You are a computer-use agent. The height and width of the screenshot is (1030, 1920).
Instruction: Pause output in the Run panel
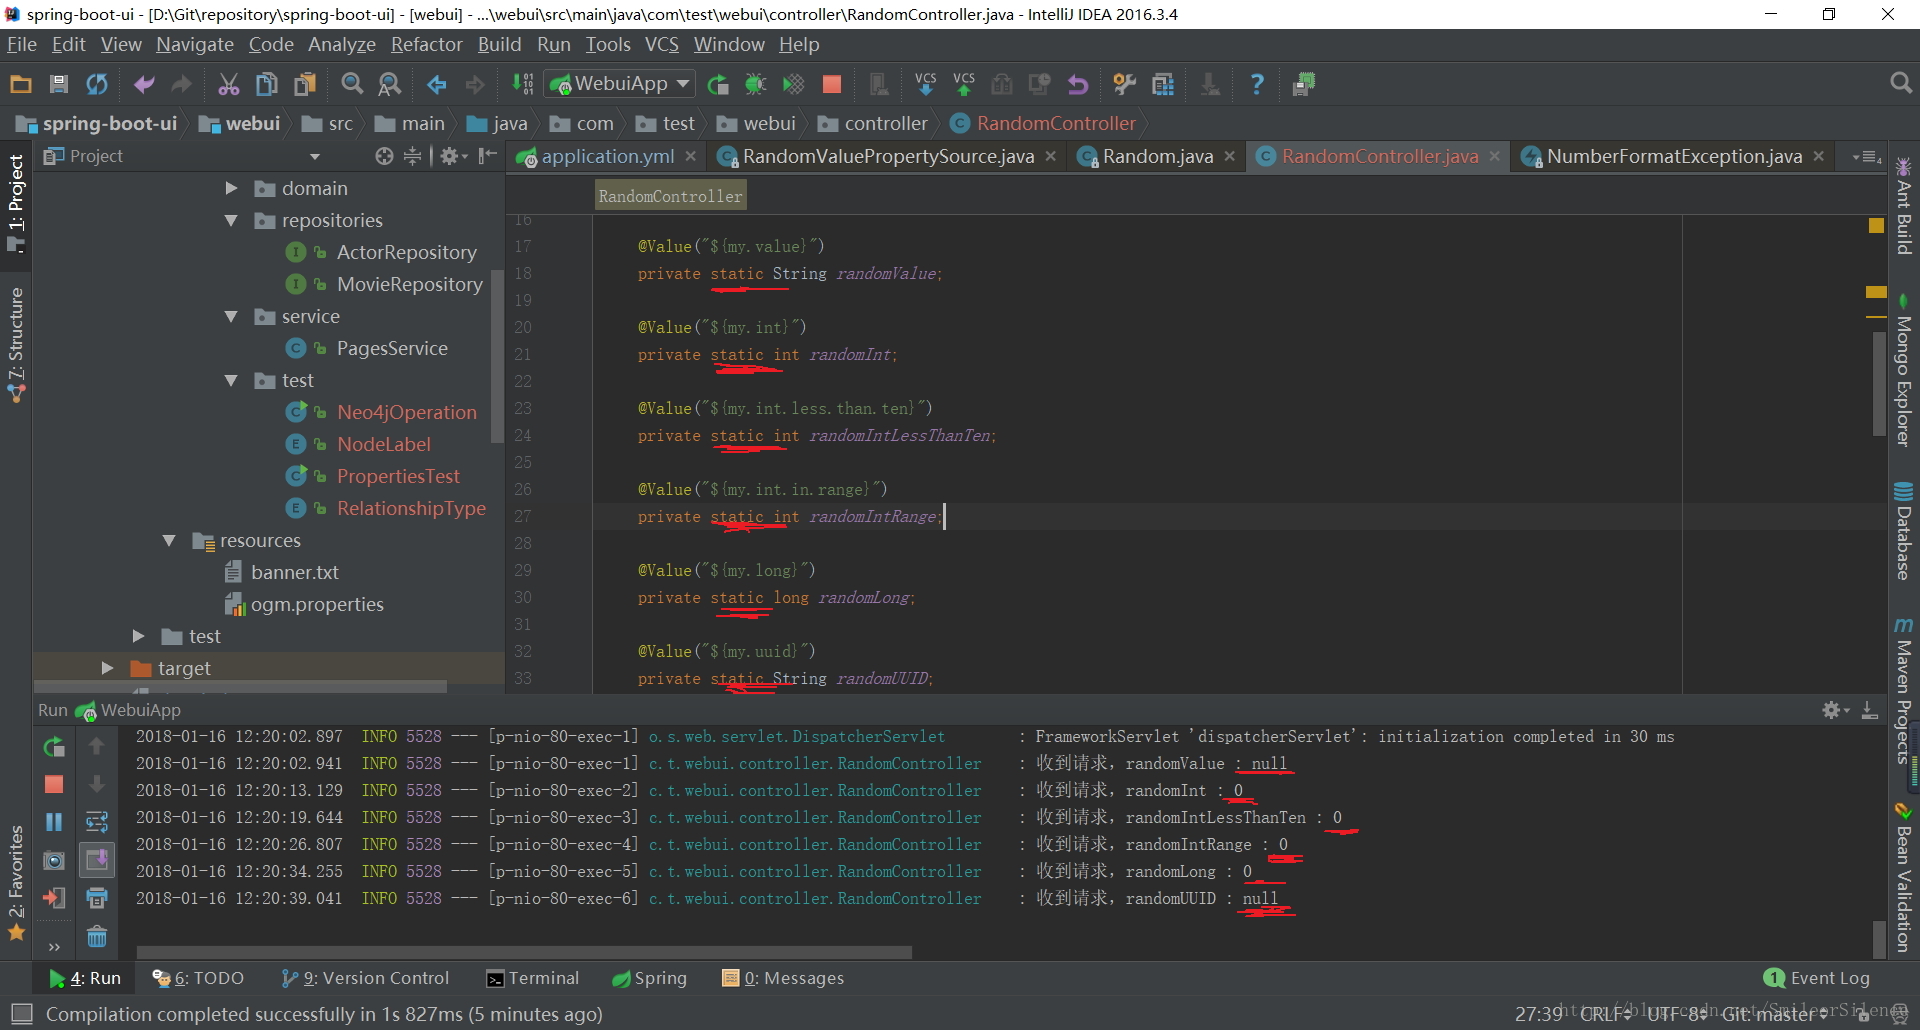click(54, 822)
